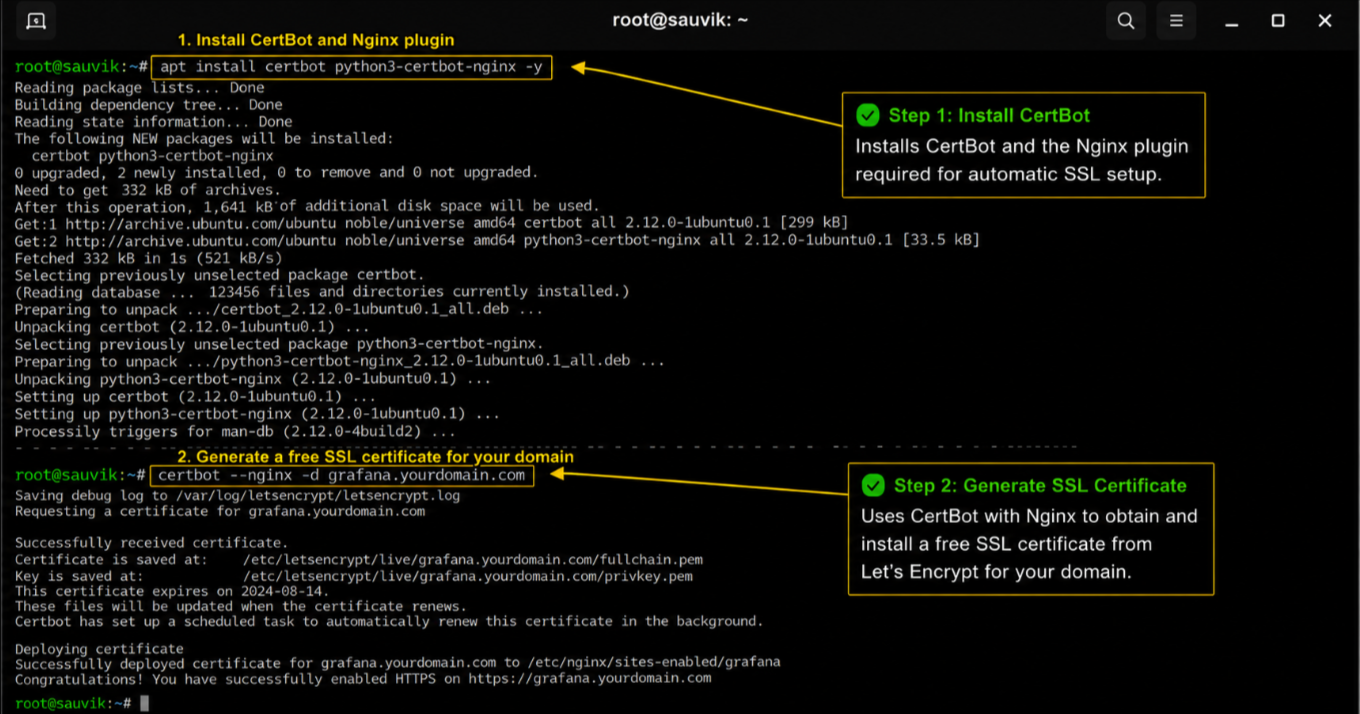Click the '(Reading database ... 123456 files' line
The image size is (1360, 714).
coord(322,292)
